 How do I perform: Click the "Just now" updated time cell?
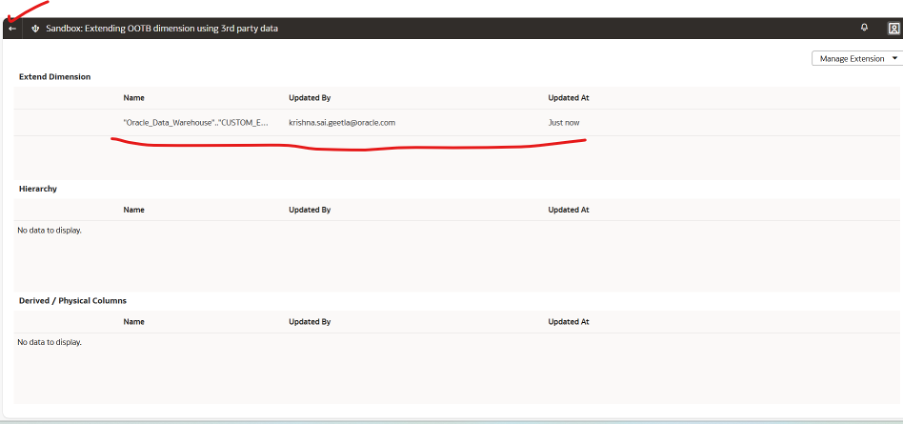pos(564,123)
